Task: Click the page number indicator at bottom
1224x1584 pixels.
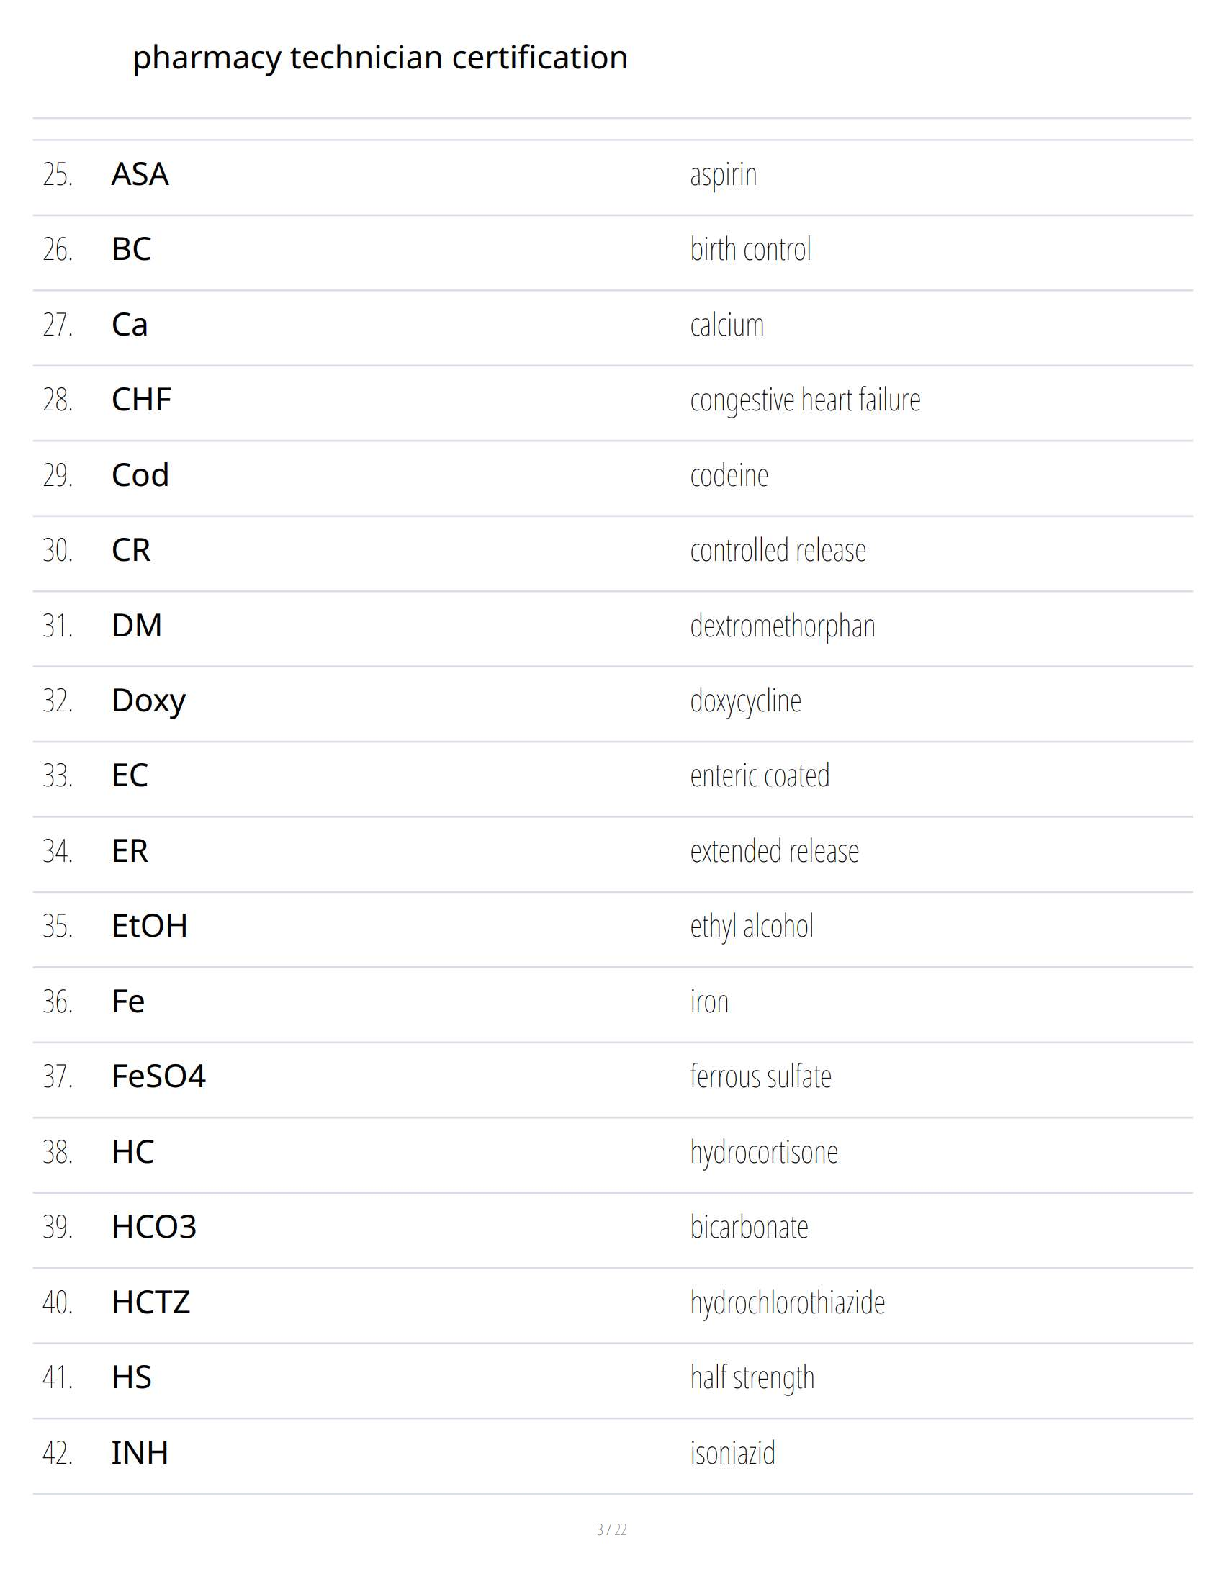Action: tap(612, 1529)
